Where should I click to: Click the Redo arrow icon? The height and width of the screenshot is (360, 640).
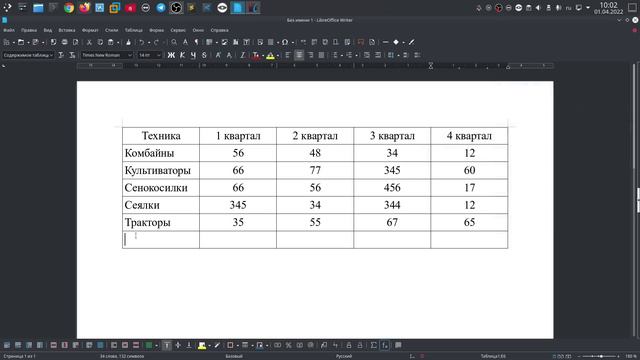(x=156, y=42)
